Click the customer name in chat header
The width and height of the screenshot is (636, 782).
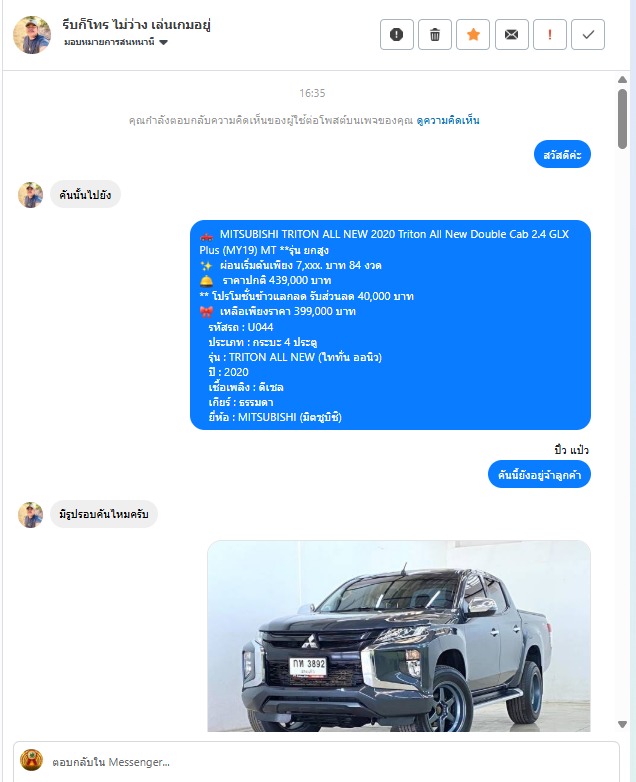click(136, 24)
